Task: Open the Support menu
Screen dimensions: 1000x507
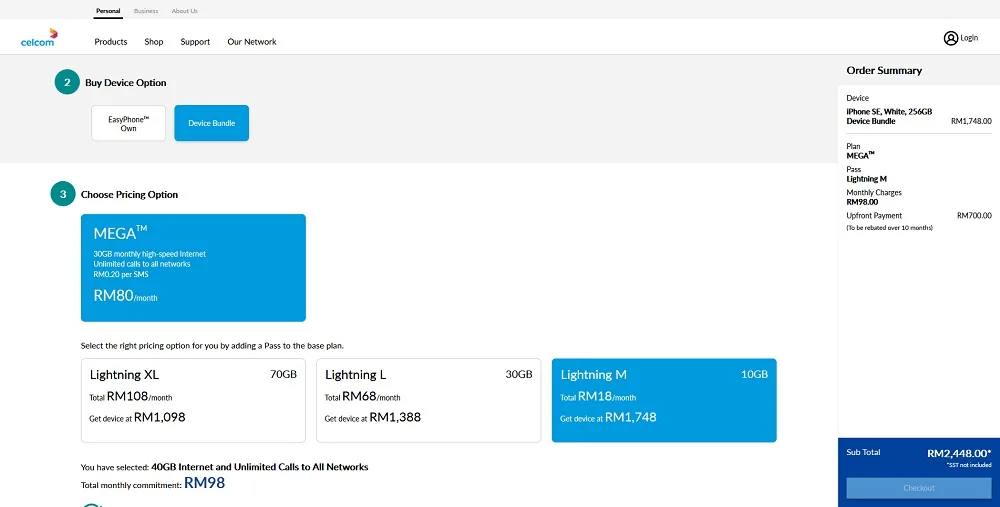Action: click(x=195, y=41)
